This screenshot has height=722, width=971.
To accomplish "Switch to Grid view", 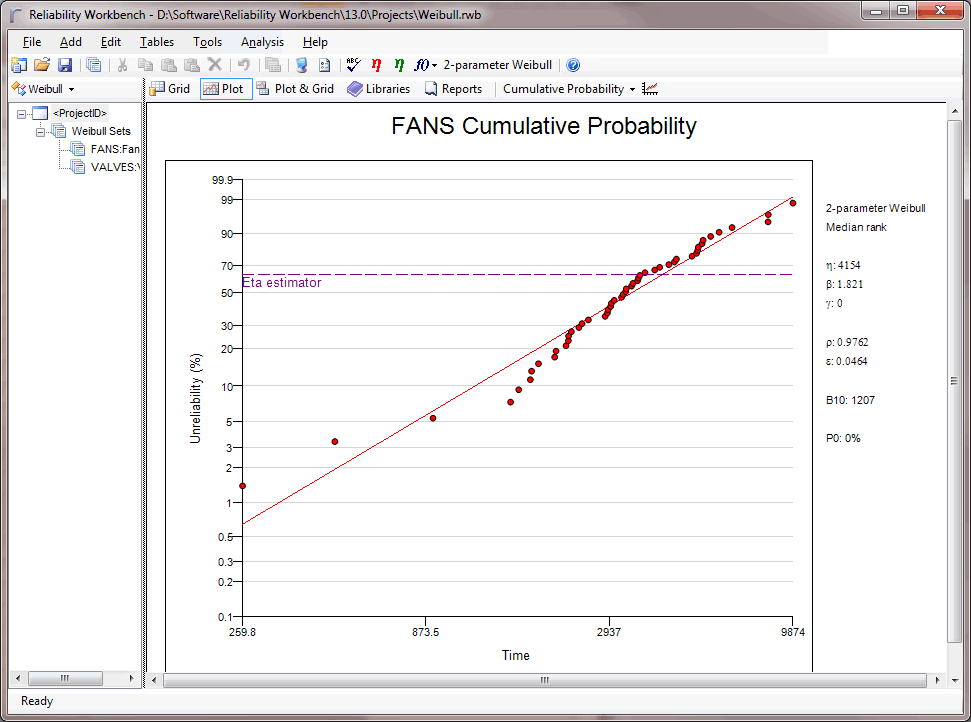I will [170, 89].
